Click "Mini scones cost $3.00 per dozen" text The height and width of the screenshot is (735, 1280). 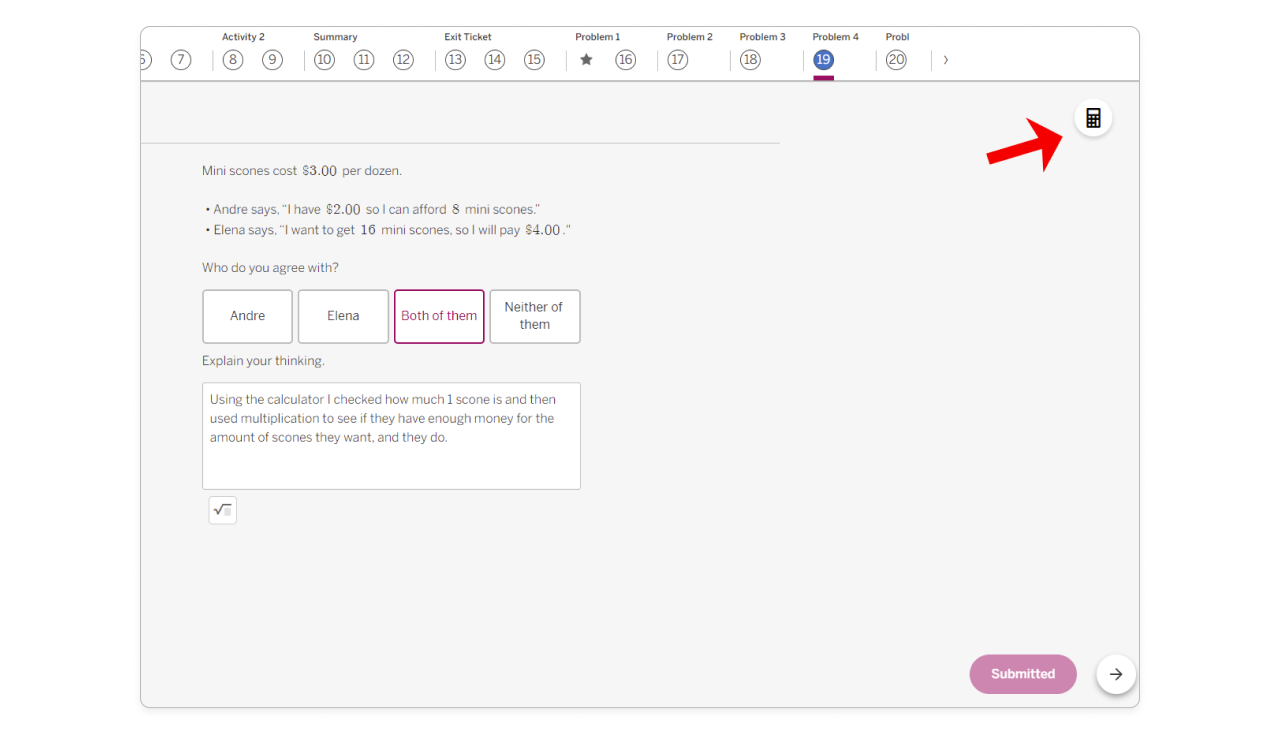(x=302, y=171)
